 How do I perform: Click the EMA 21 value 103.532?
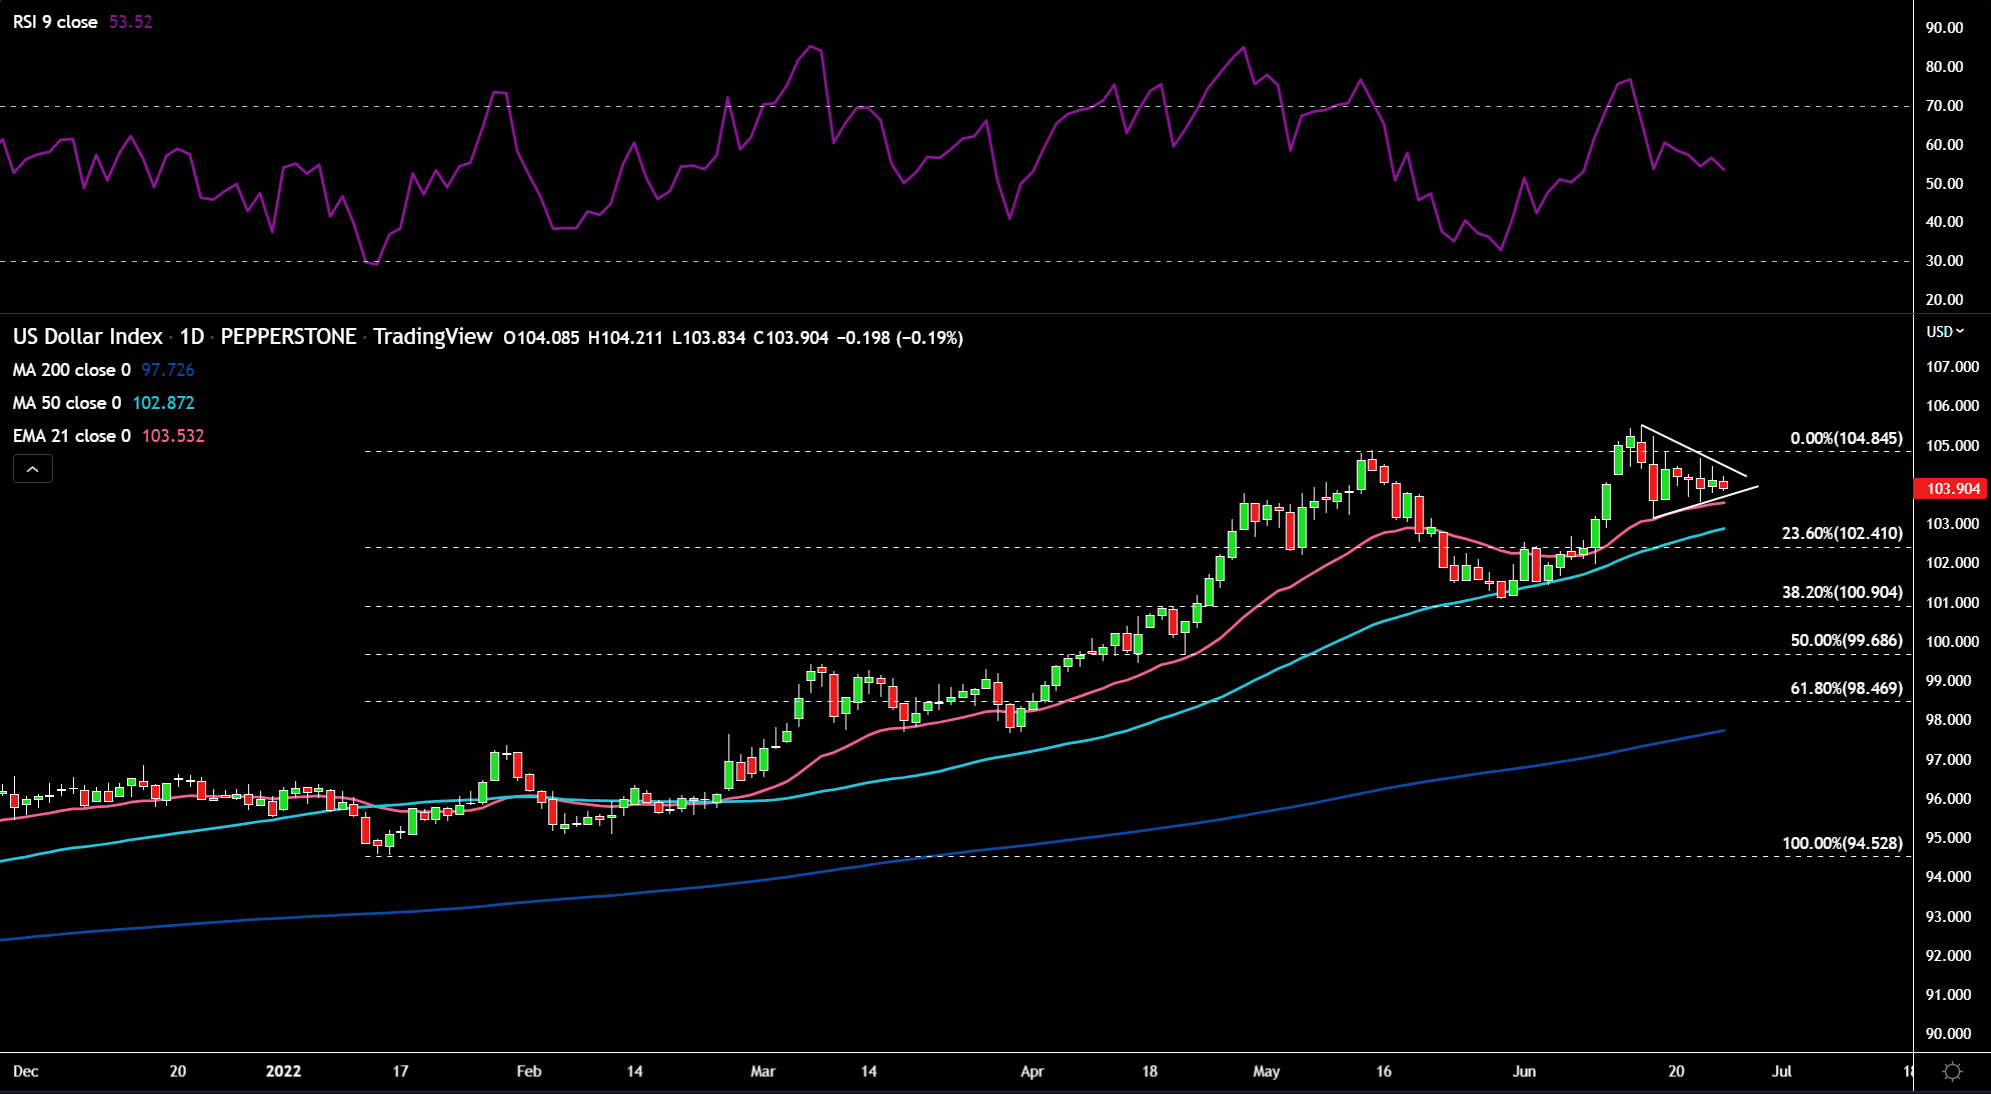click(173, 436)
